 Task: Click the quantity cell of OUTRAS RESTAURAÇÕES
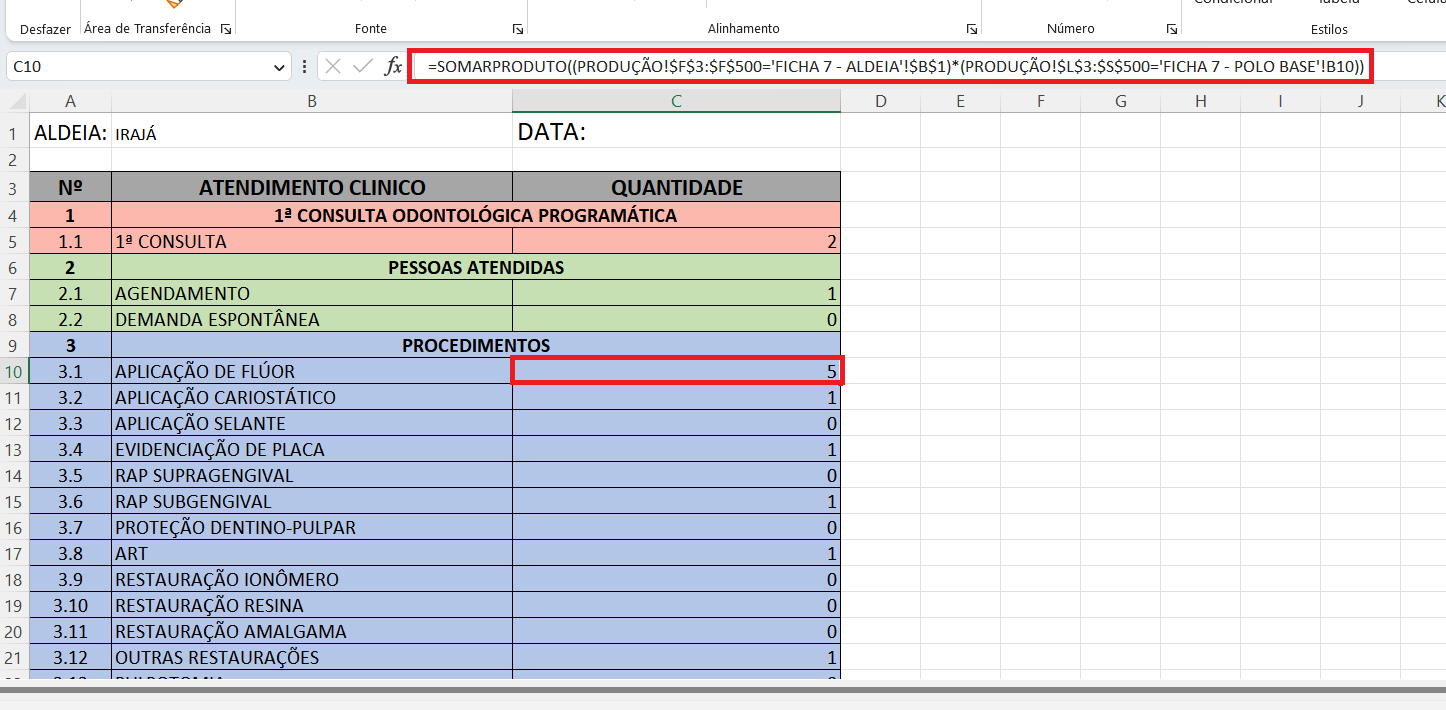[676, 657]
